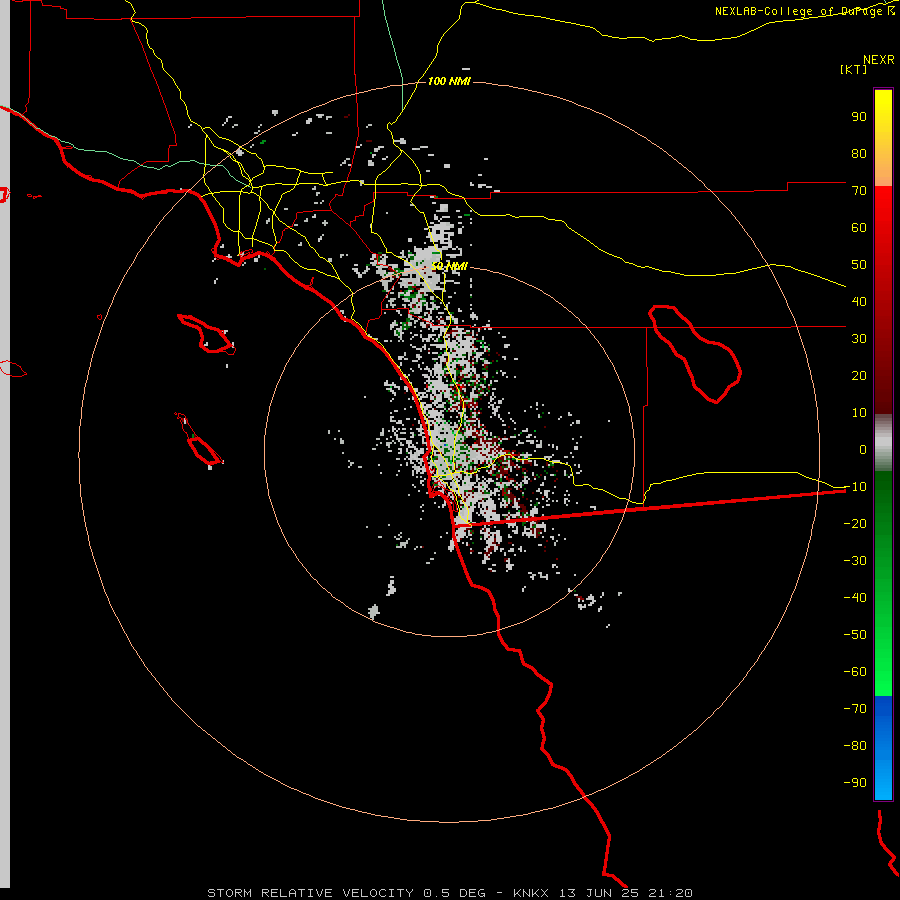Pick the blue segment of the color bar
Image resolution: width=900 pixels, height=900 pixels.
883,747
